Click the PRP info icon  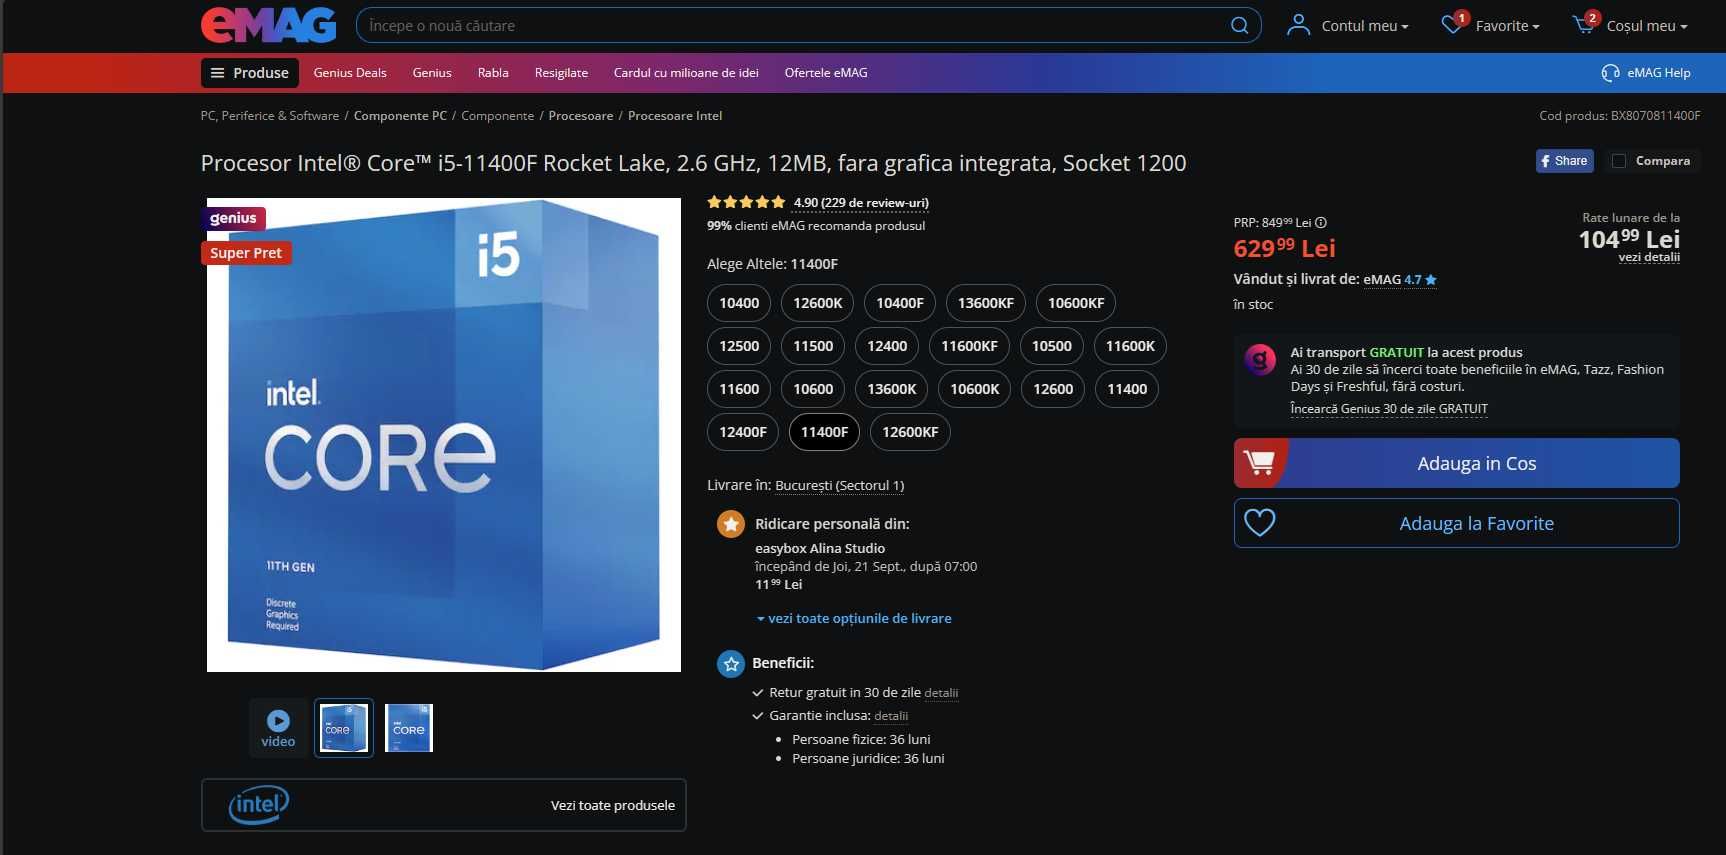click(x=1321, y=223)
